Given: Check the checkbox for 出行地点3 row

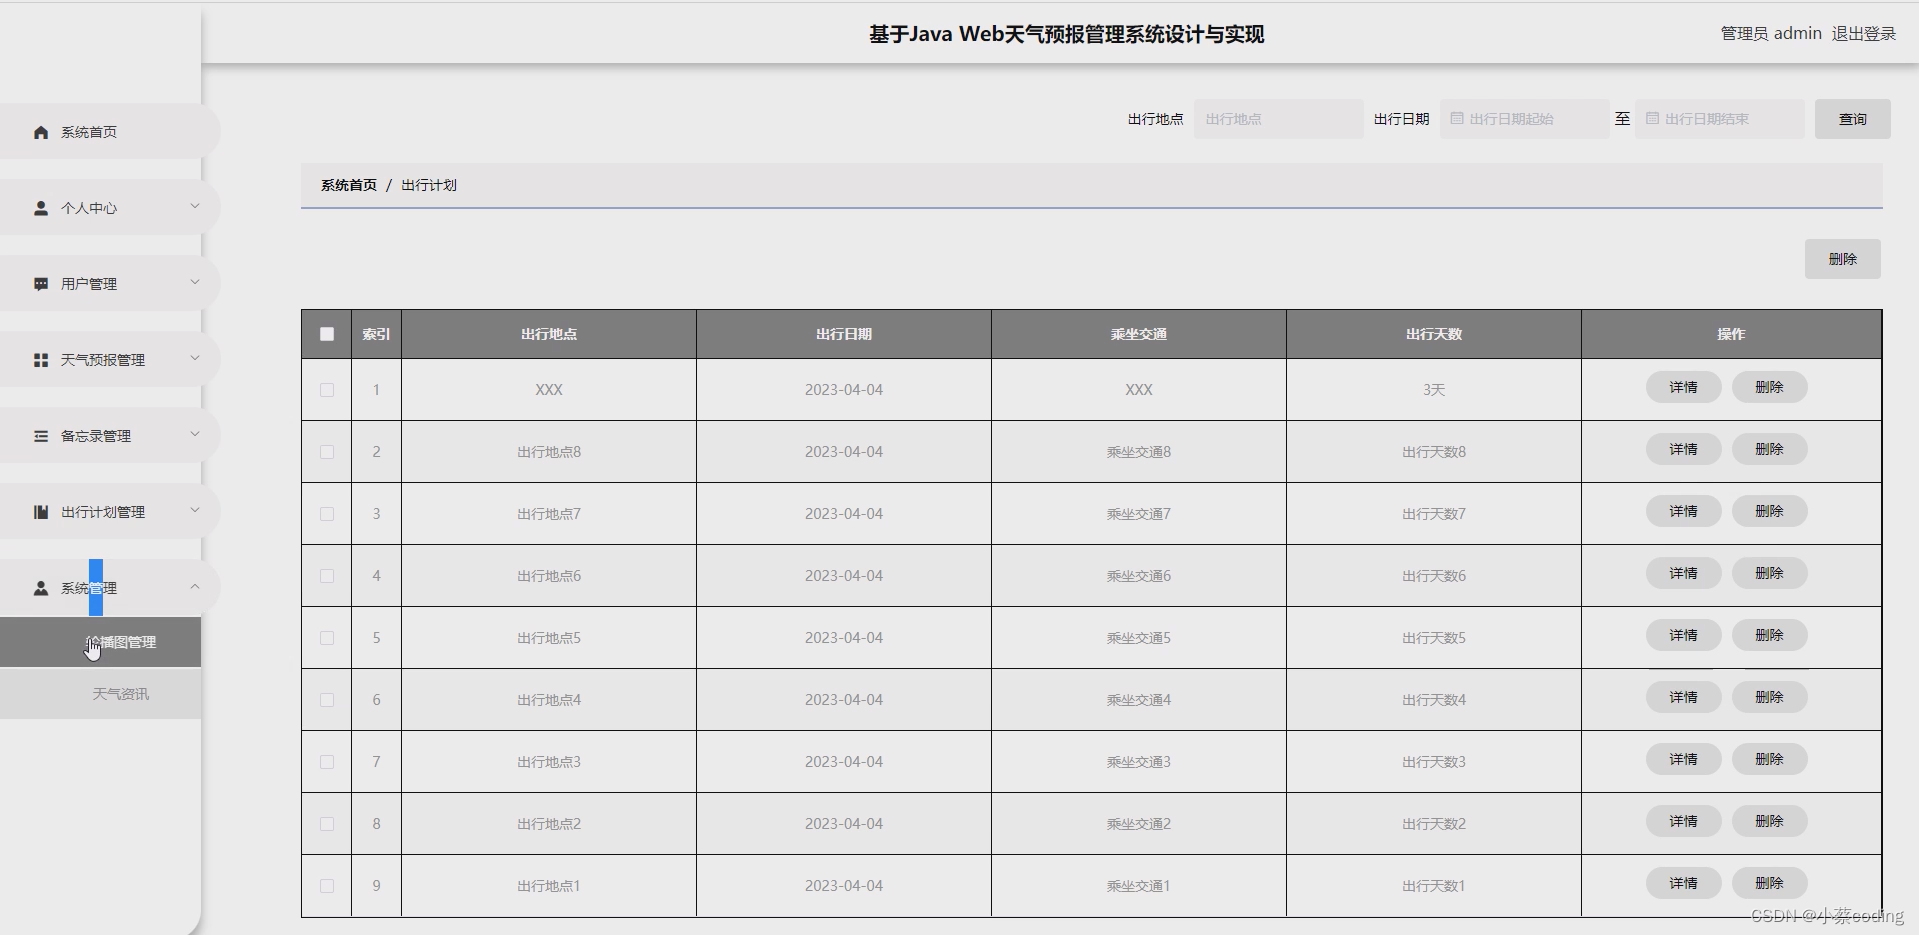Looking at the screenshot, I should [x=327, y=762].
